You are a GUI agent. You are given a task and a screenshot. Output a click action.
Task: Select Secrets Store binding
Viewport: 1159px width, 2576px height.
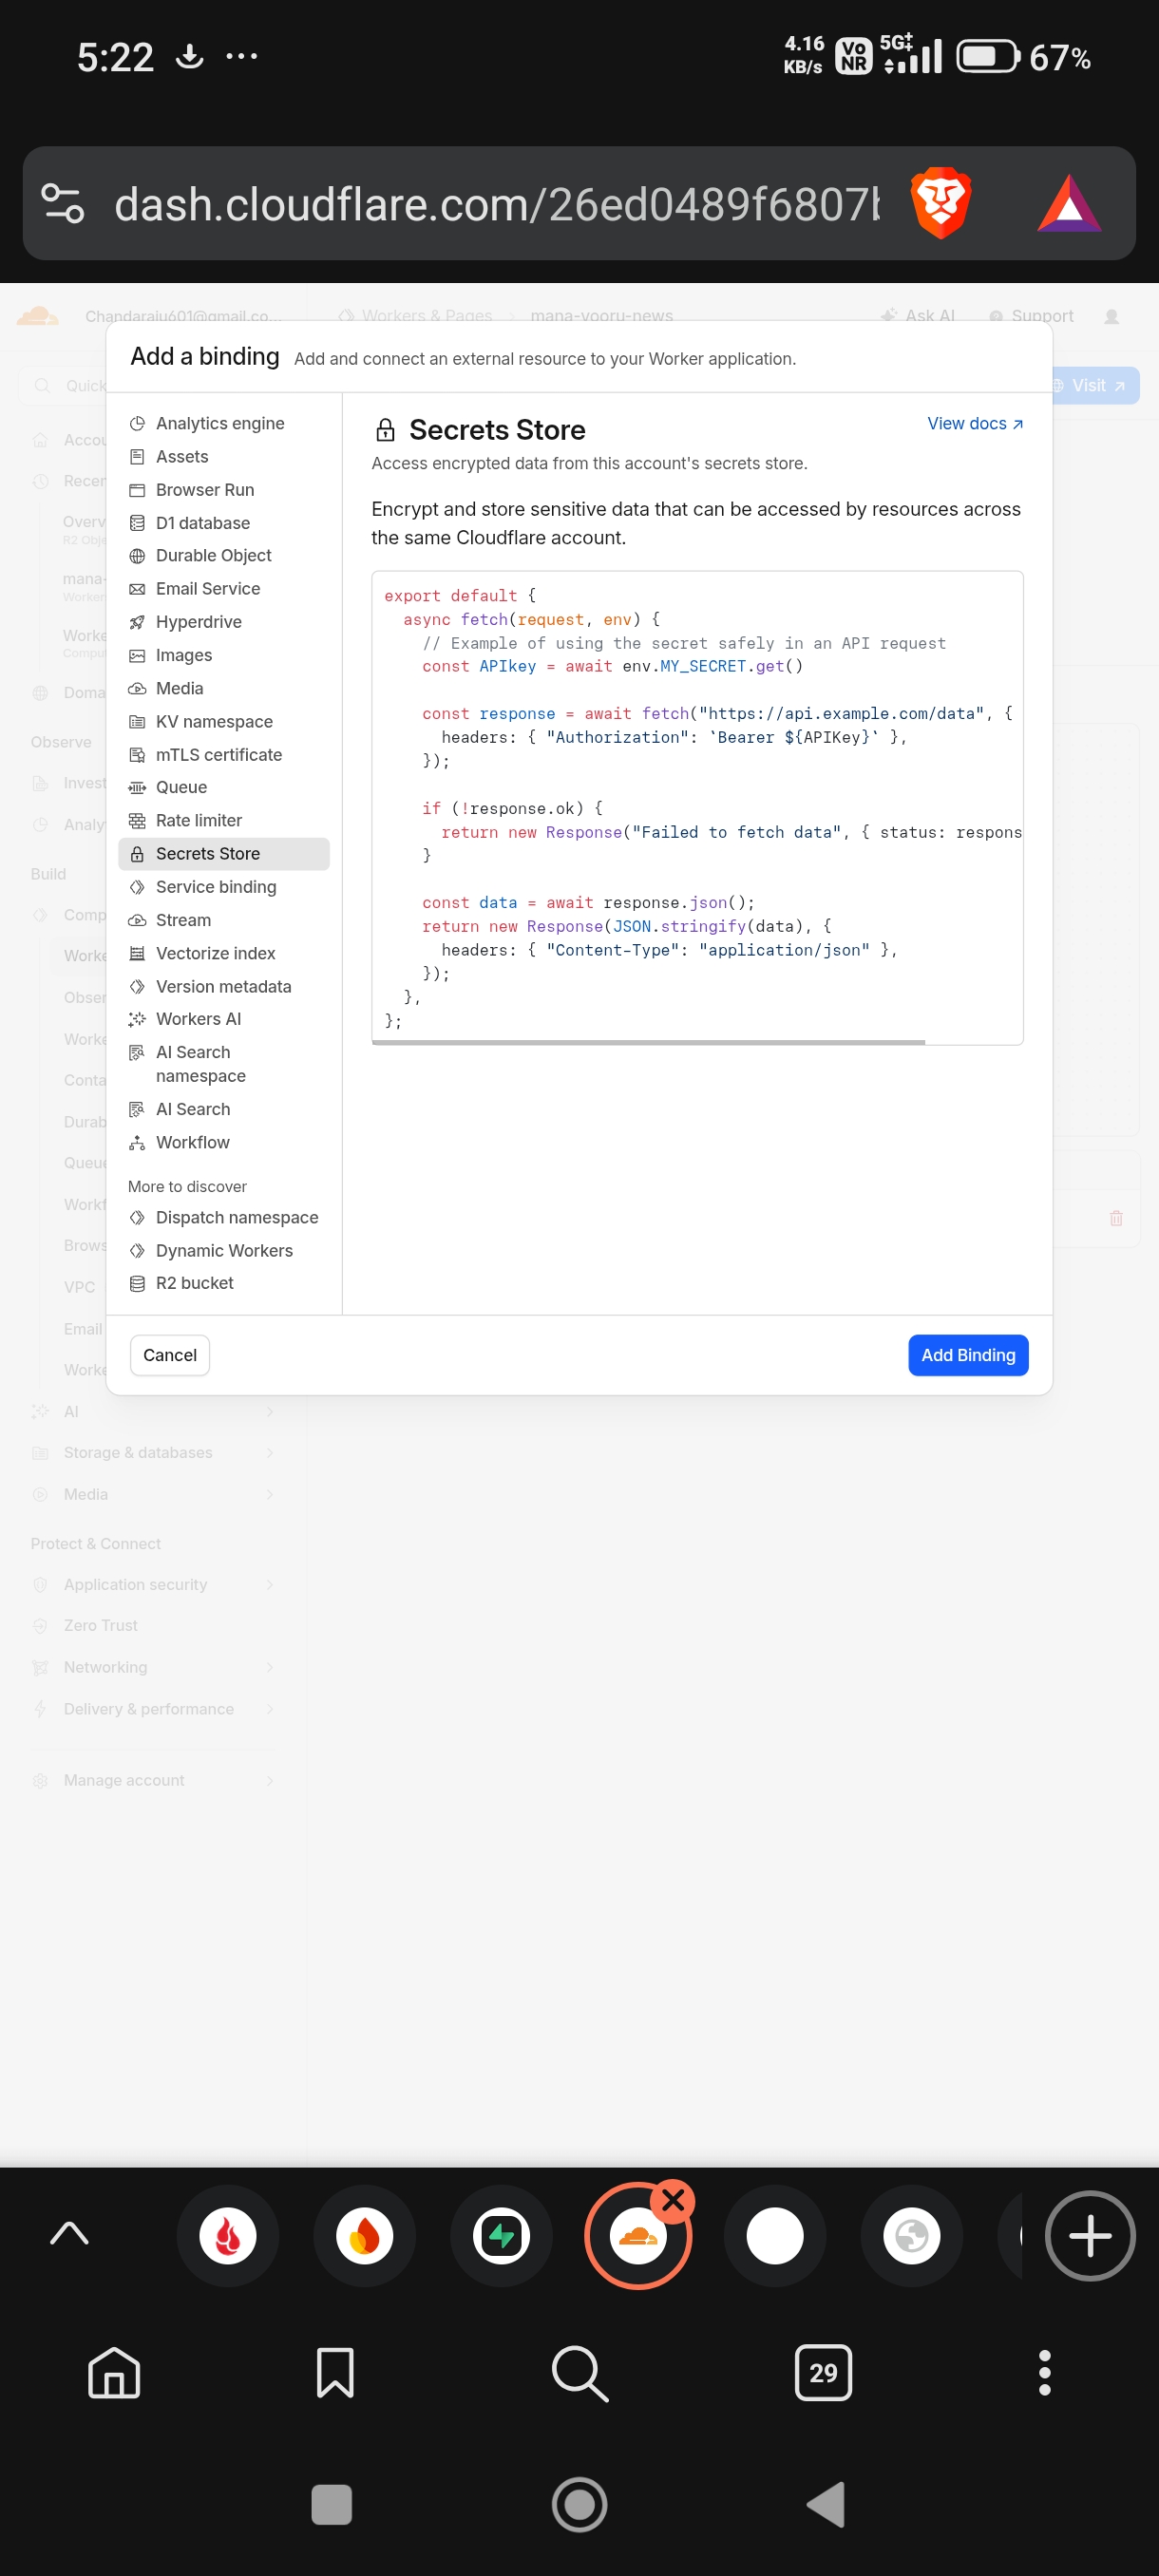point(224,853)
